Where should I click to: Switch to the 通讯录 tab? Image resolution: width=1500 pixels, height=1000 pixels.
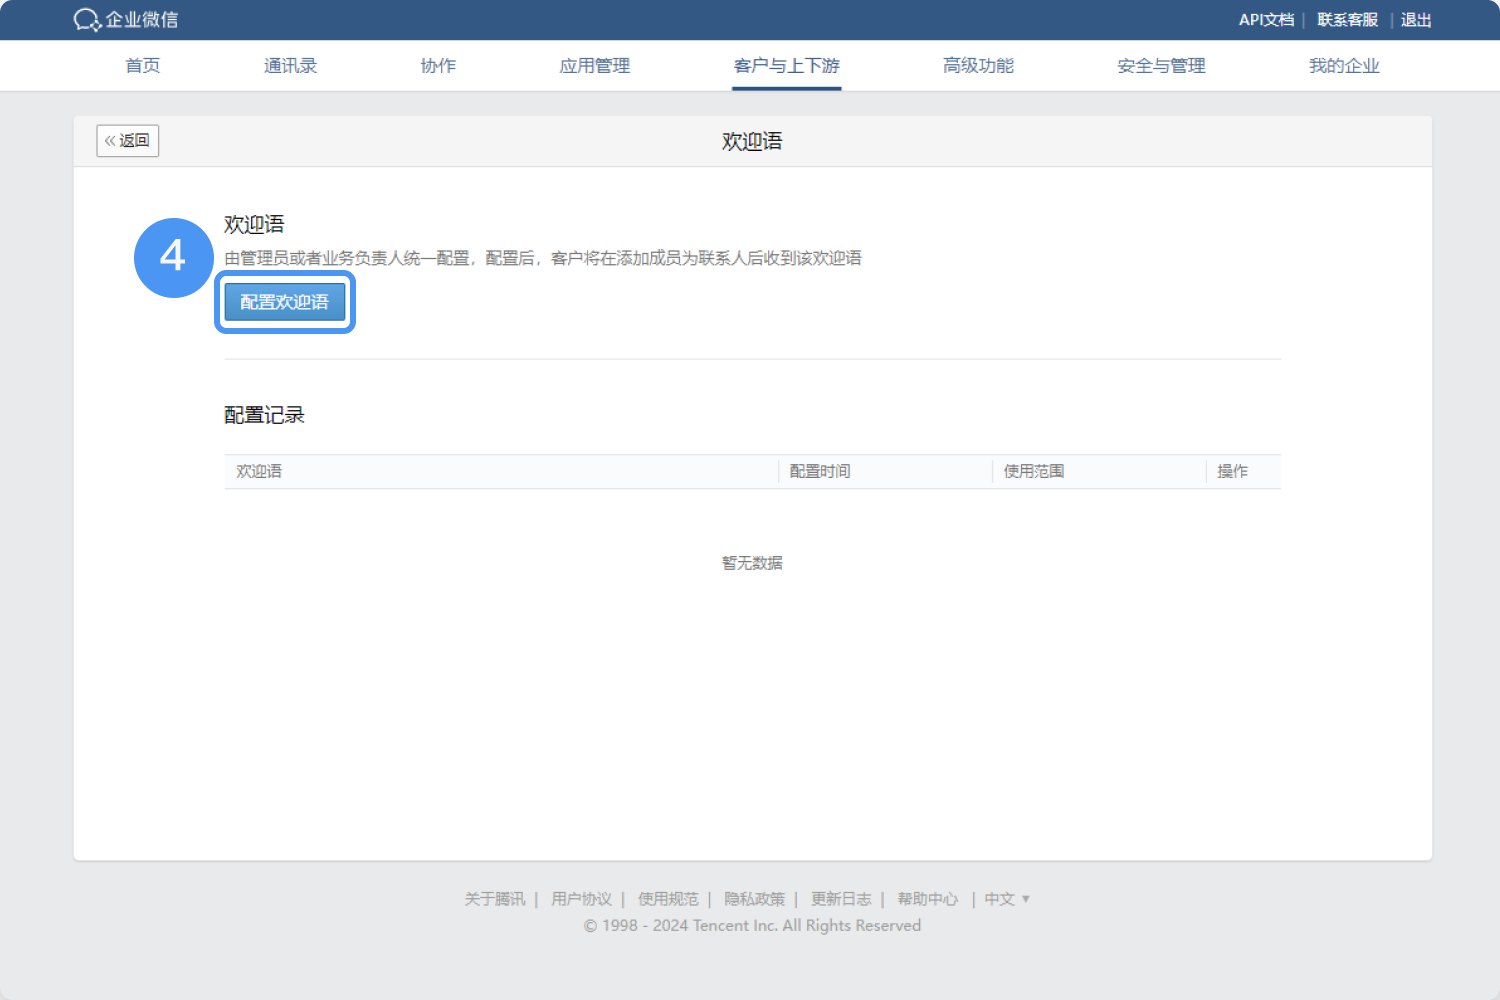click(x=290, y=66)
